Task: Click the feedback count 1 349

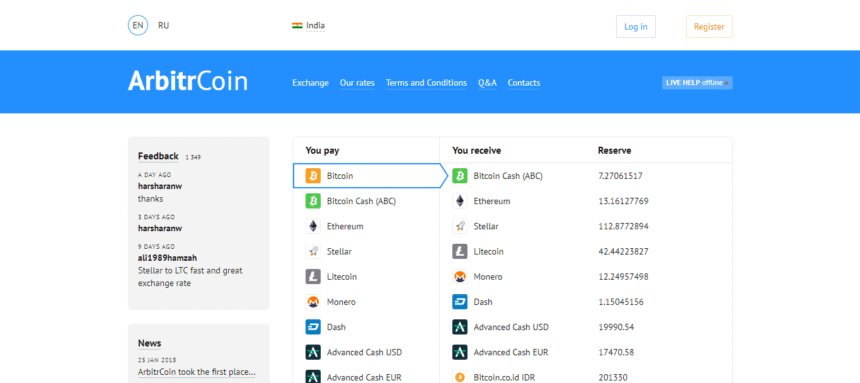Action: (193, 157)
